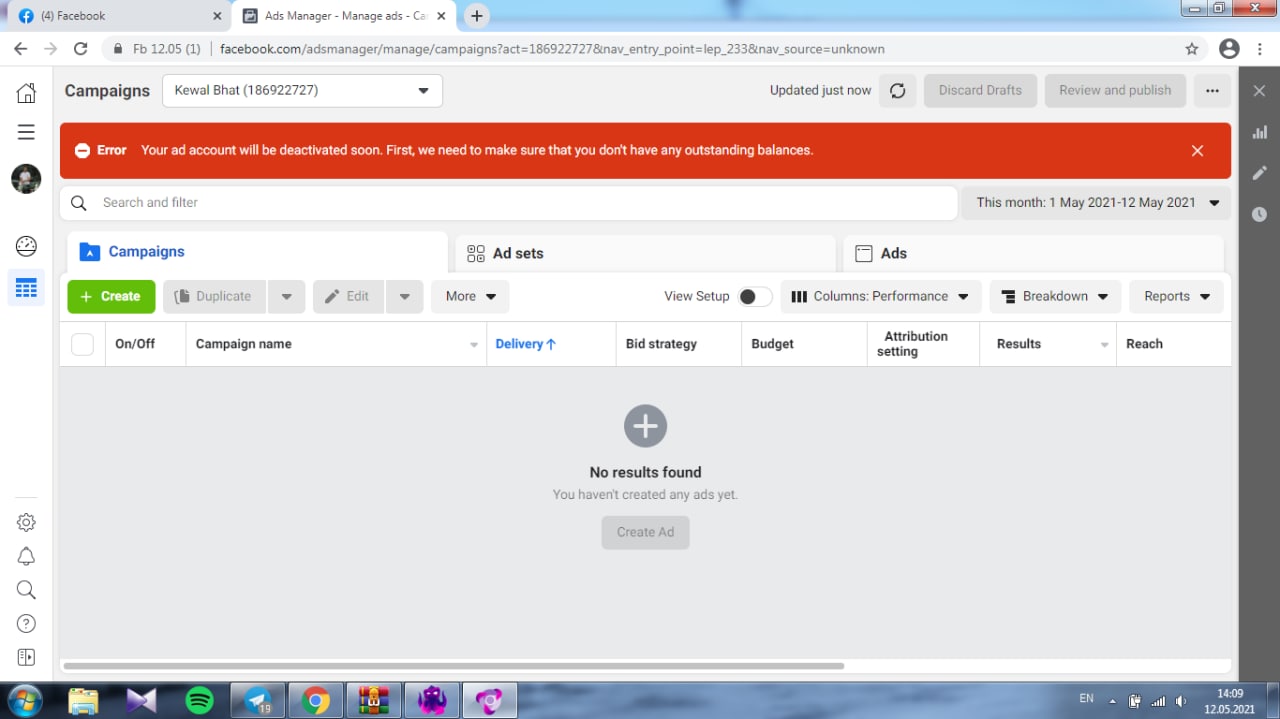Viewport: 1280px width, 719px height.
Task: Click the Attribution setting column header
Action: click(x=912, y=344)
